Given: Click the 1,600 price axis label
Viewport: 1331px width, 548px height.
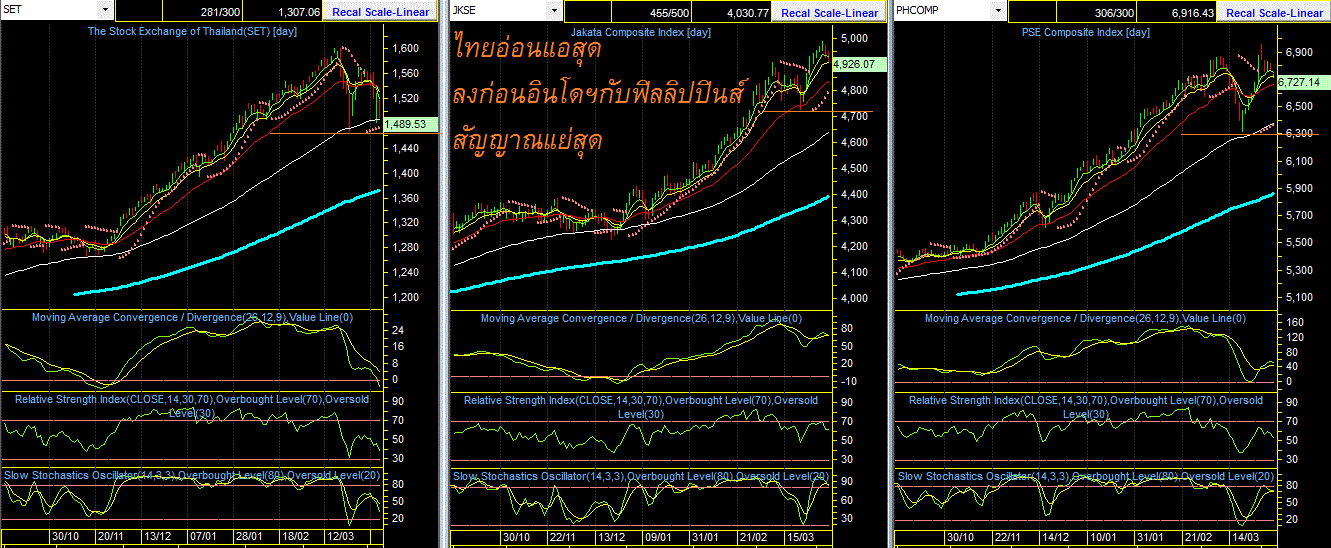Looking at the screenshot, I should click(407, 48).
